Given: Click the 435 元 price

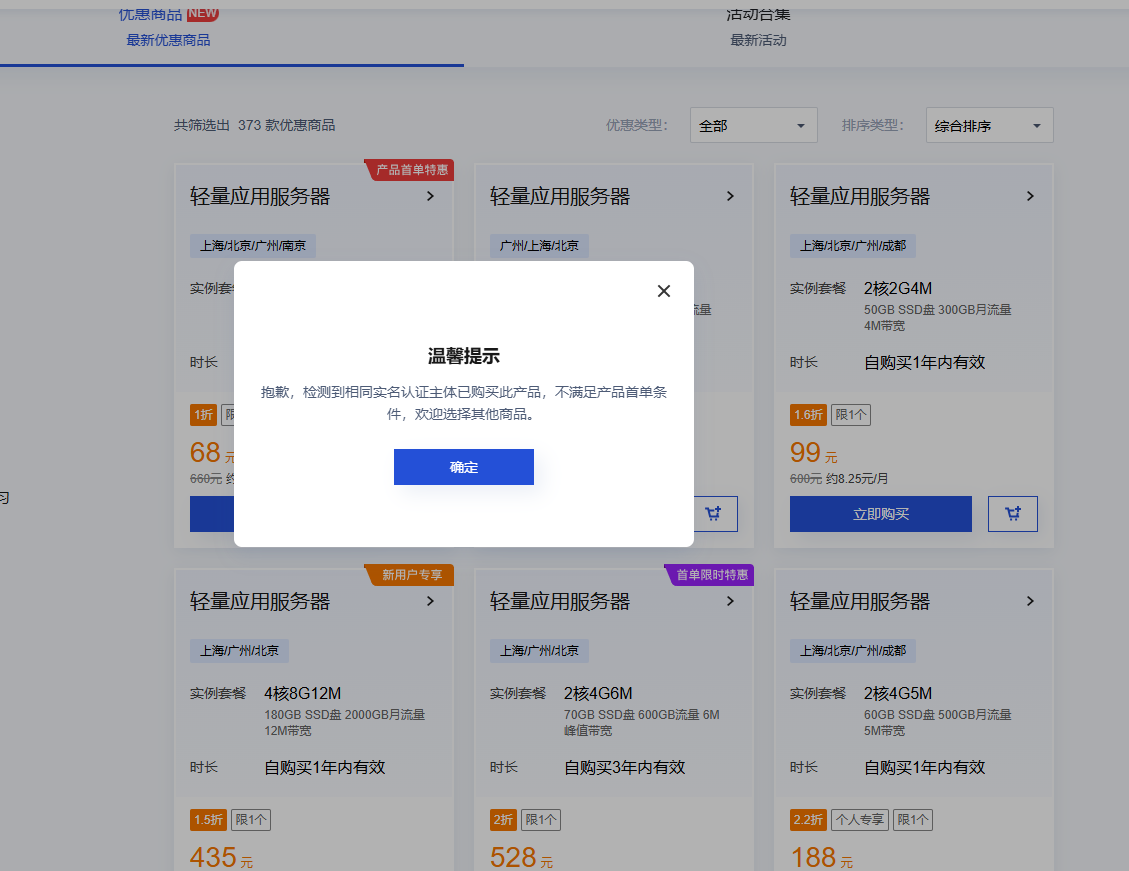Looking at the screenshot, I should click(221, 857).
